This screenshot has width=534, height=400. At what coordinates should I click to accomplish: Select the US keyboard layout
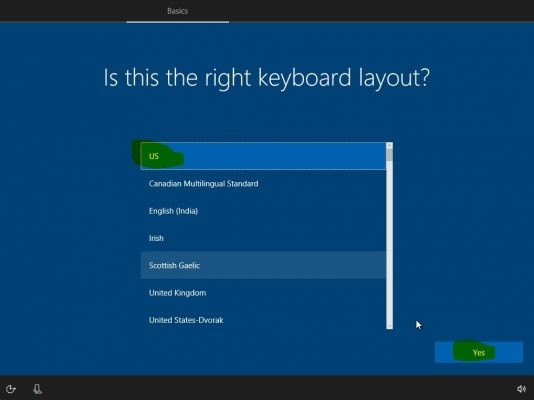(x=263, y=156)
